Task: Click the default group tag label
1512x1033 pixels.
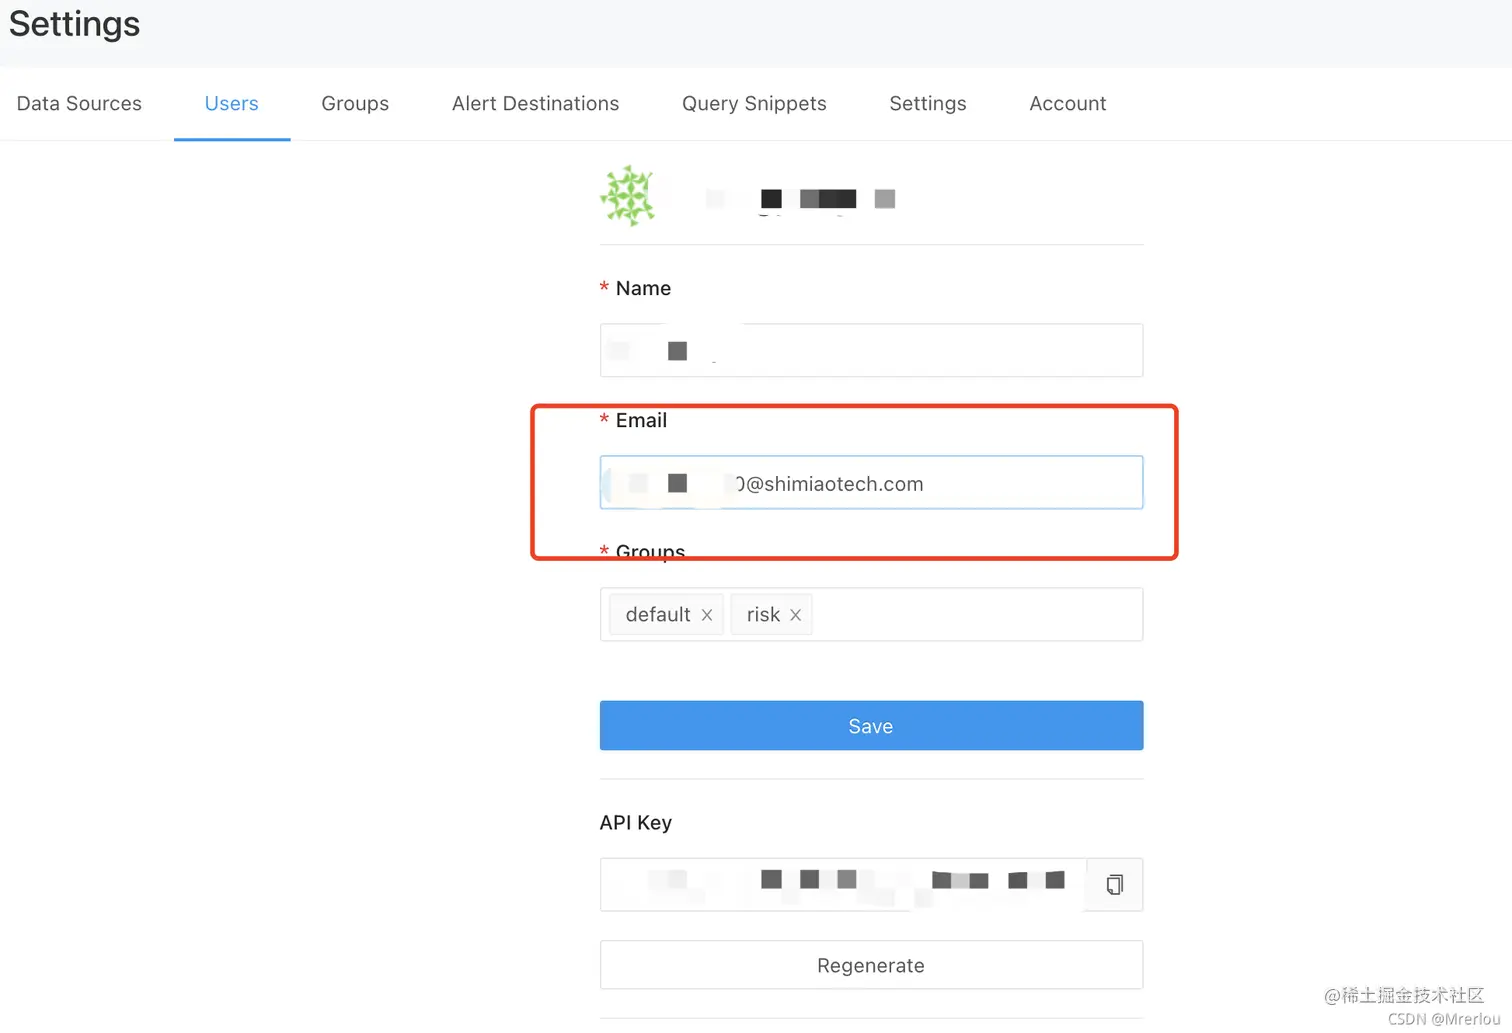Action: [x=658, y=614]
